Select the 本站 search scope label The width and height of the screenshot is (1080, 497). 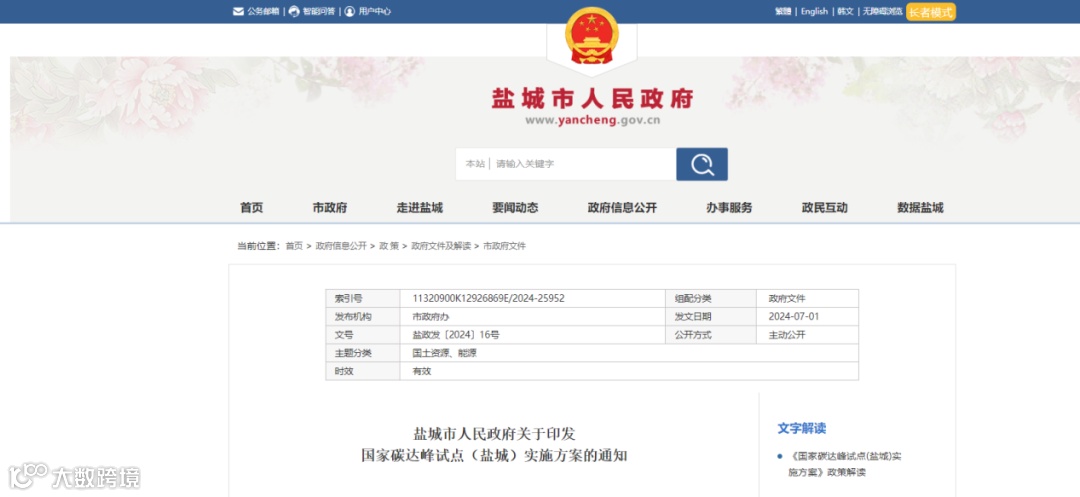coord(475,164)
